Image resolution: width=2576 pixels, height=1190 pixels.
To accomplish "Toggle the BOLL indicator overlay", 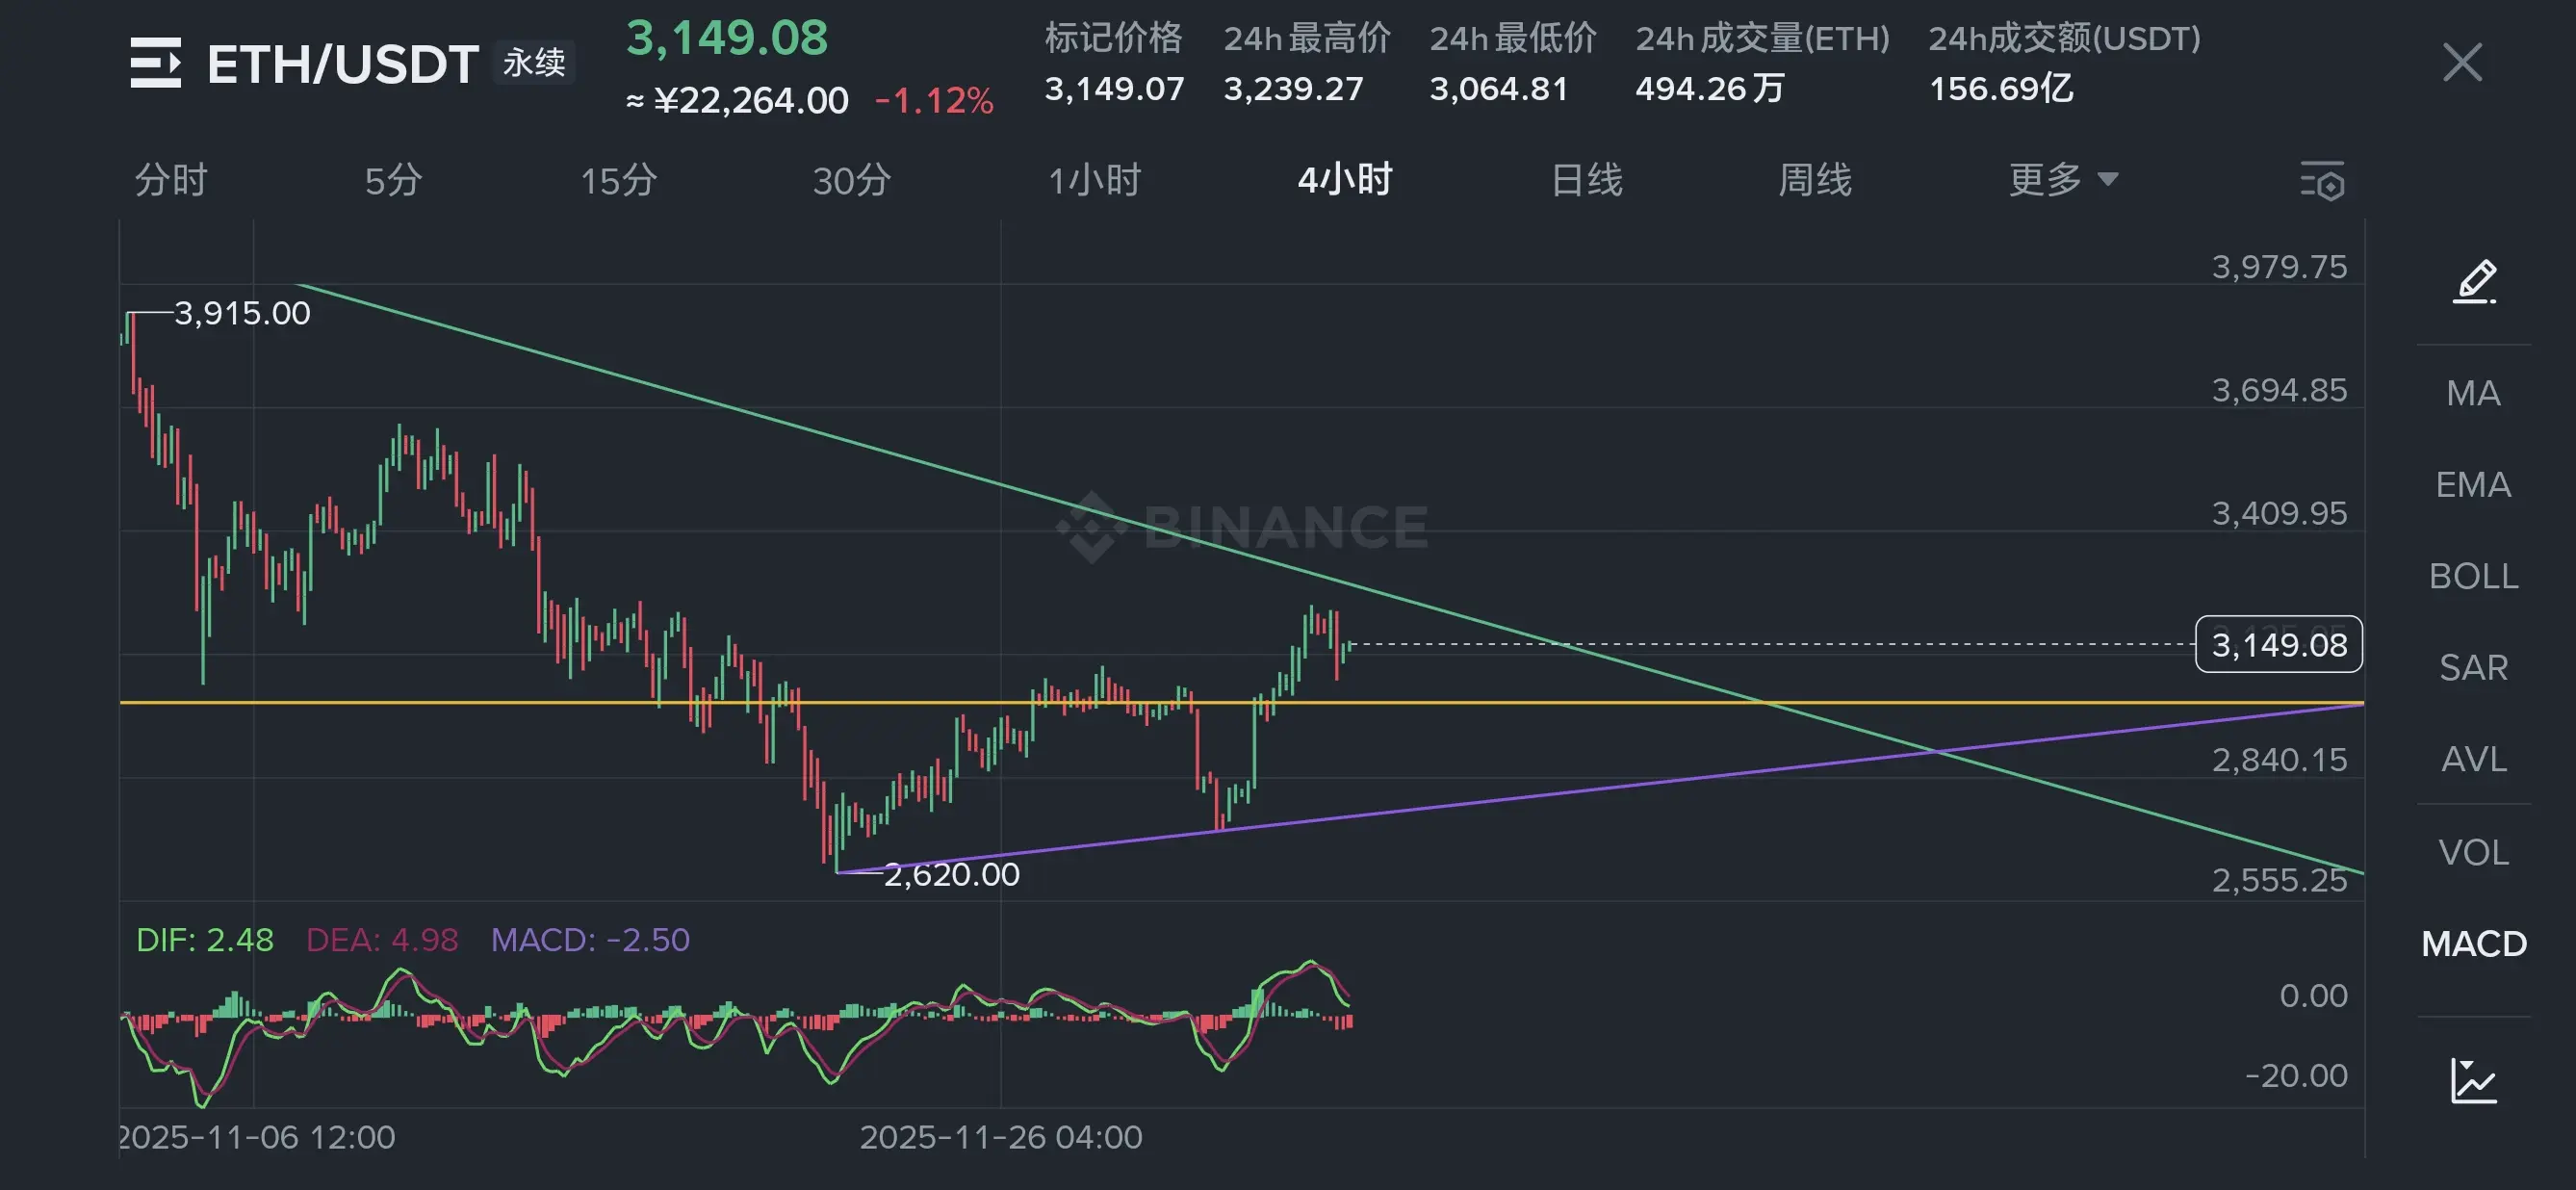I will 2473,576.
